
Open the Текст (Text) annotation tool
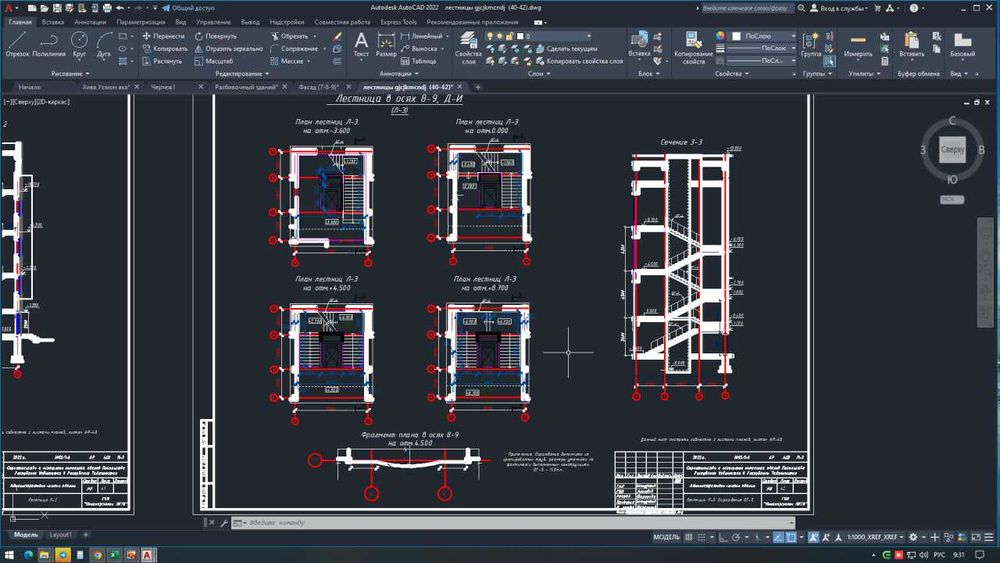361,43
